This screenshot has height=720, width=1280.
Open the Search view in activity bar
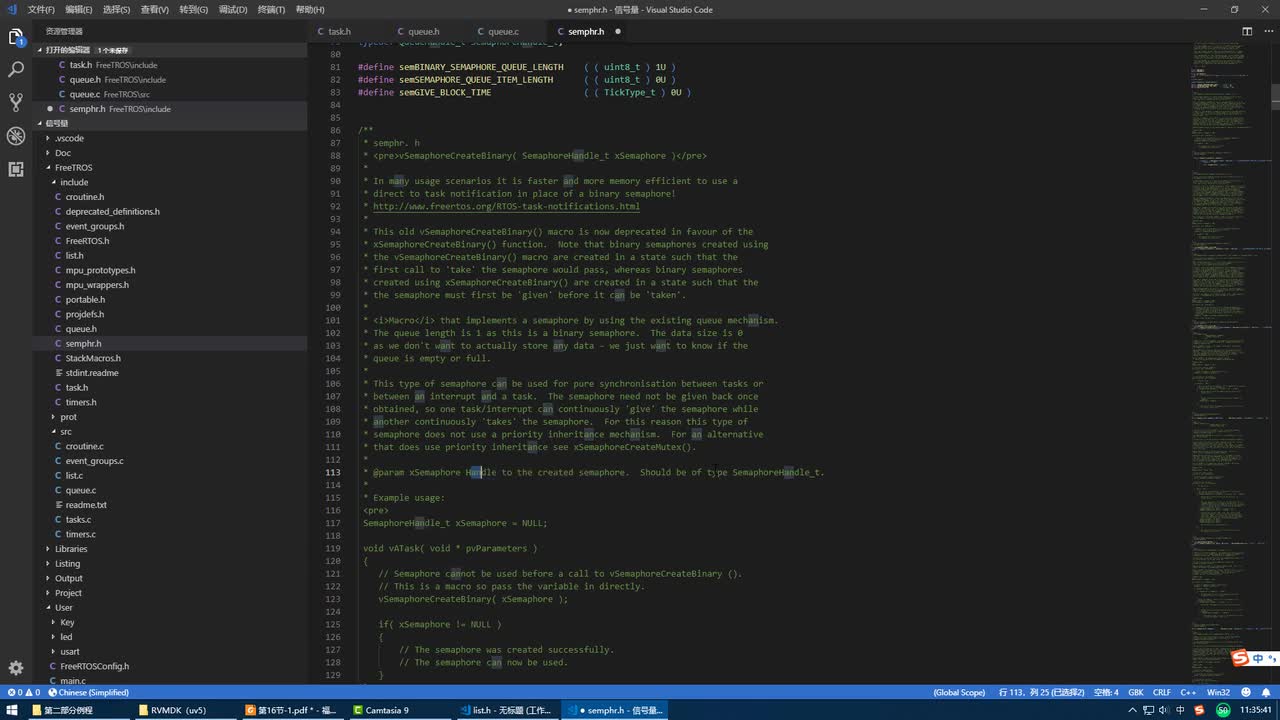[15, 70]
